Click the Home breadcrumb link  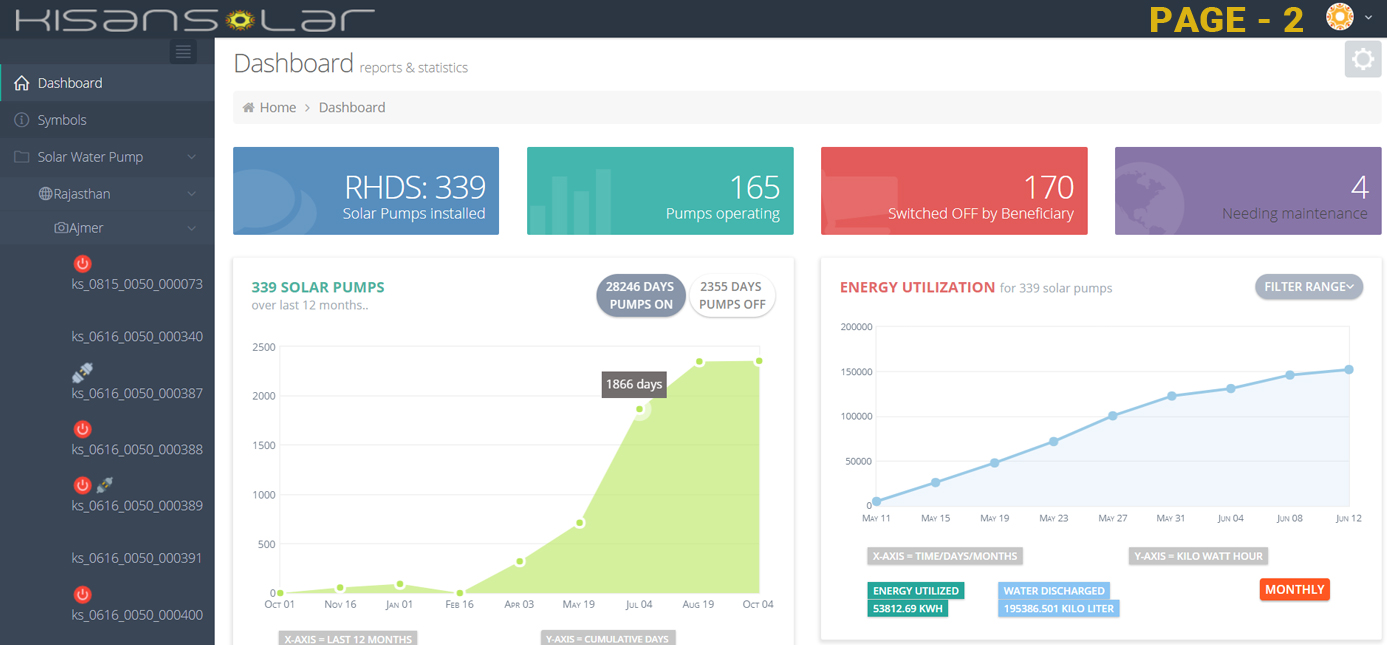(x=277, y=108)
